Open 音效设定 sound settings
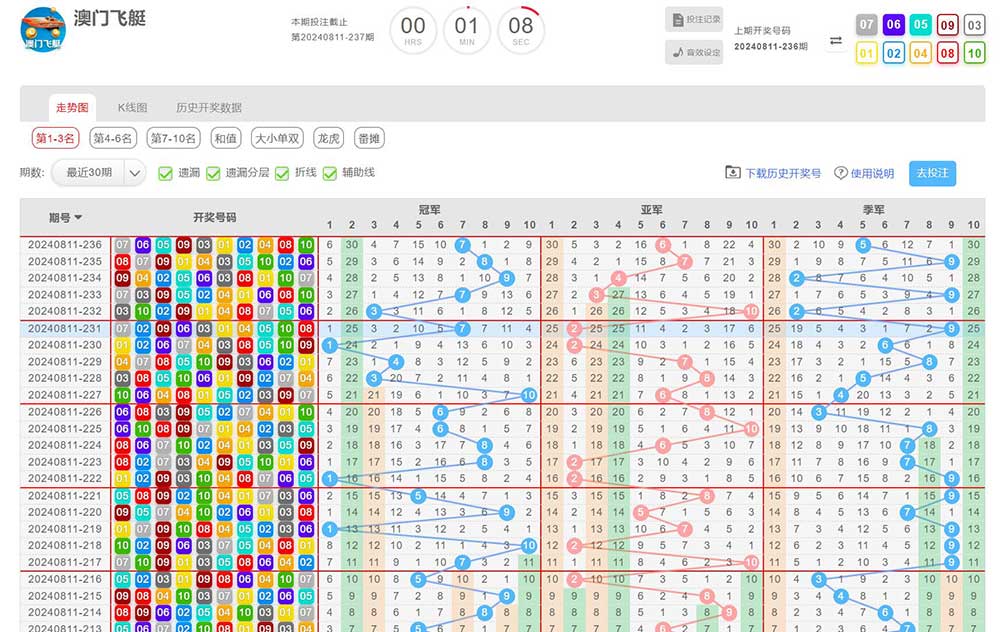This screenshot has width=1000, height=632. click(x=694, y=52)
